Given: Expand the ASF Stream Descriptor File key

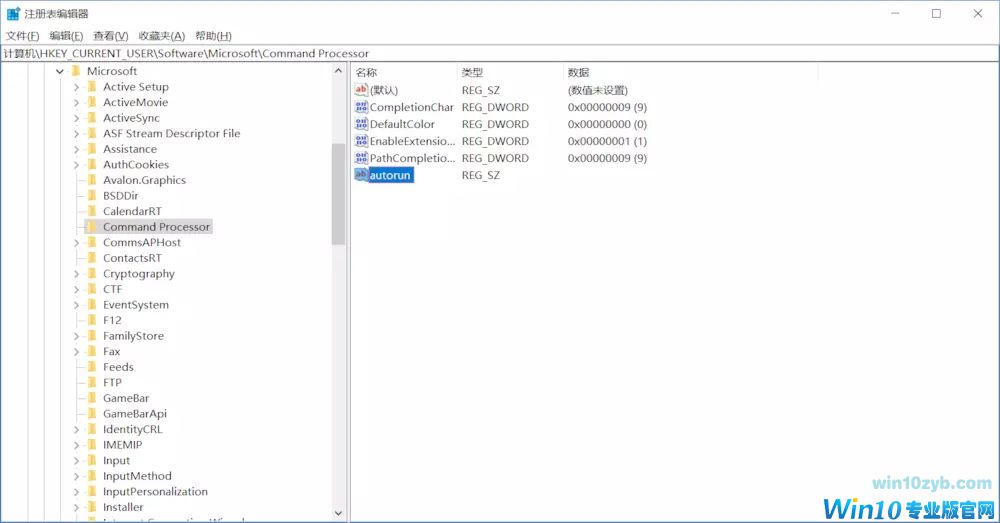Looking at the screenshot, I should (76, 133).
